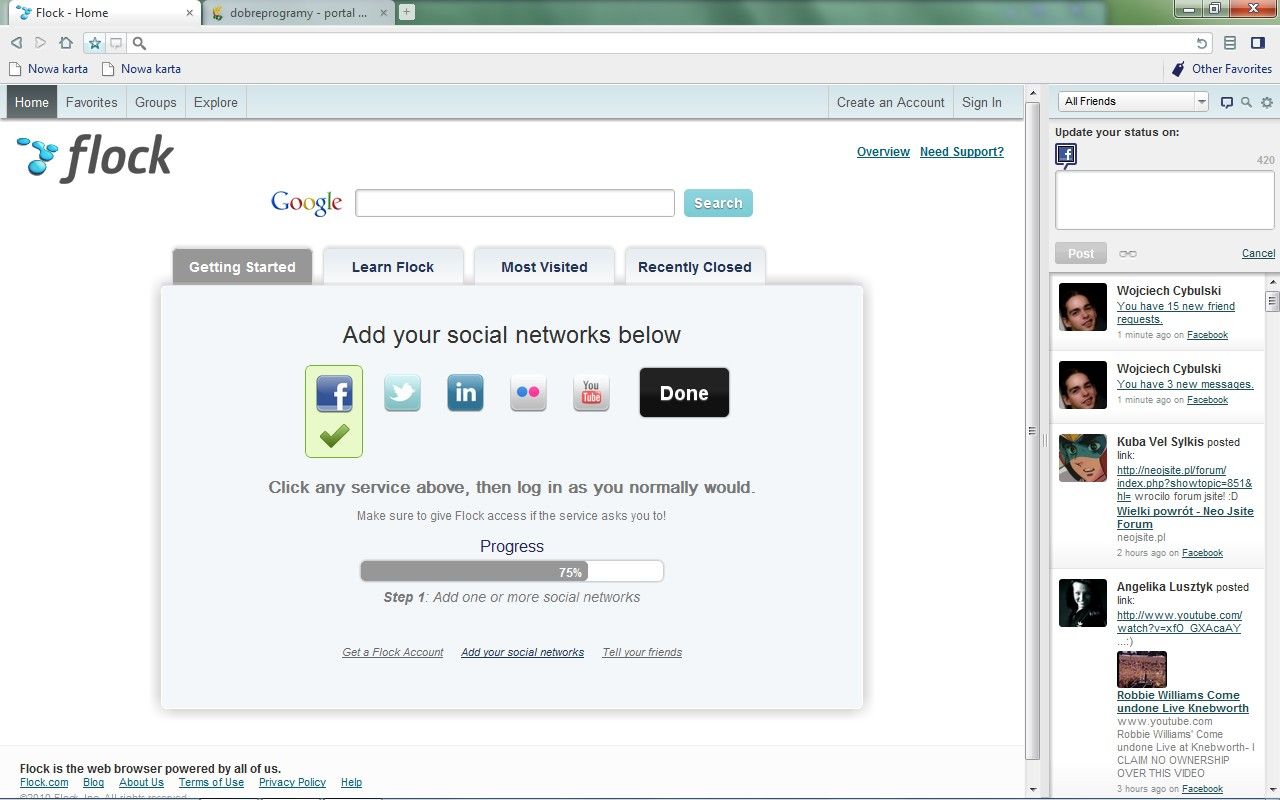
Task: Open the Need Support? link
Action: (x=962, y=152)
